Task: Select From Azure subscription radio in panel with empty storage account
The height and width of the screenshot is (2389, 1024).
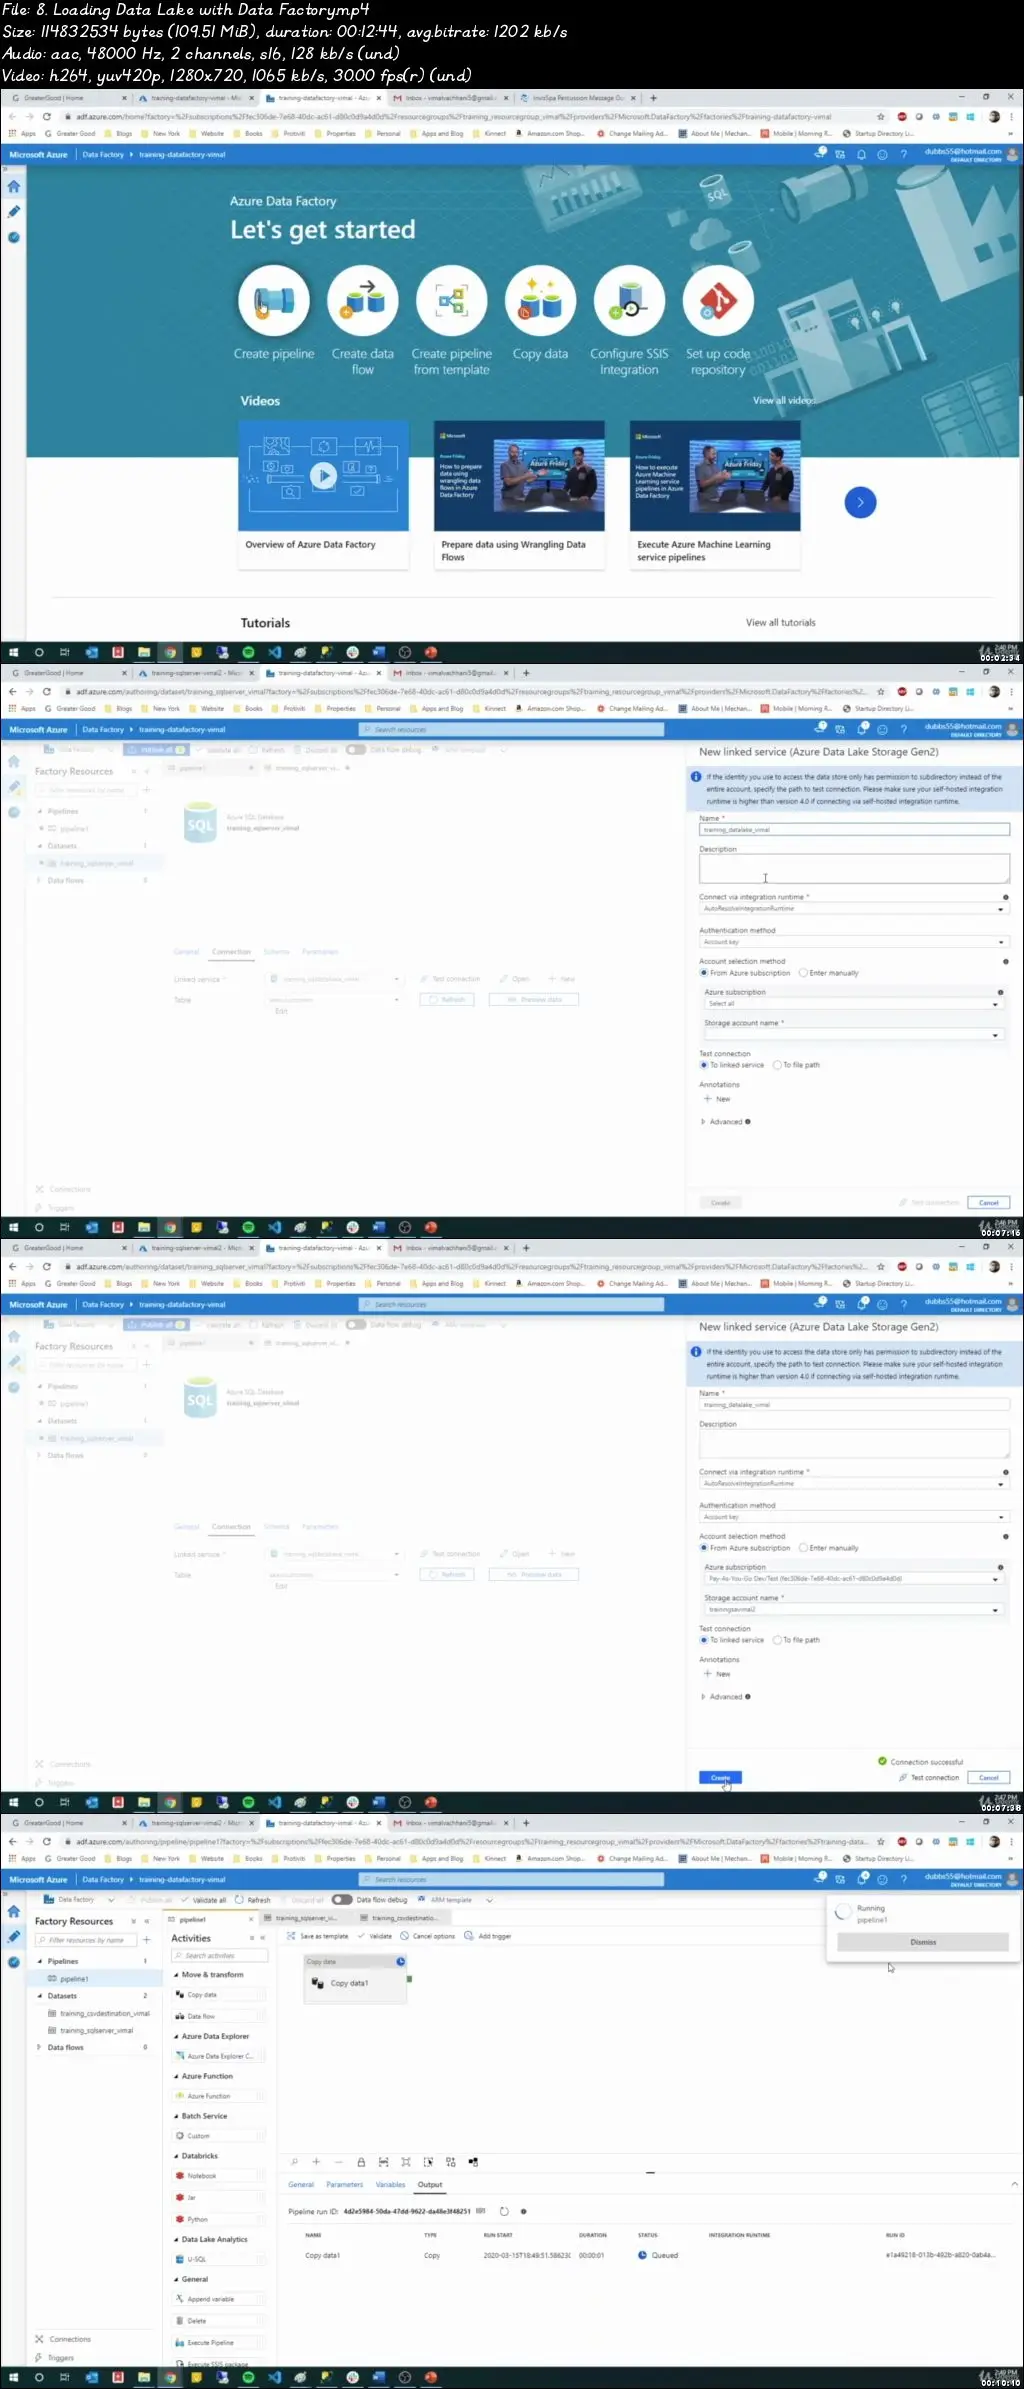Action: click(x=704, y=972)
